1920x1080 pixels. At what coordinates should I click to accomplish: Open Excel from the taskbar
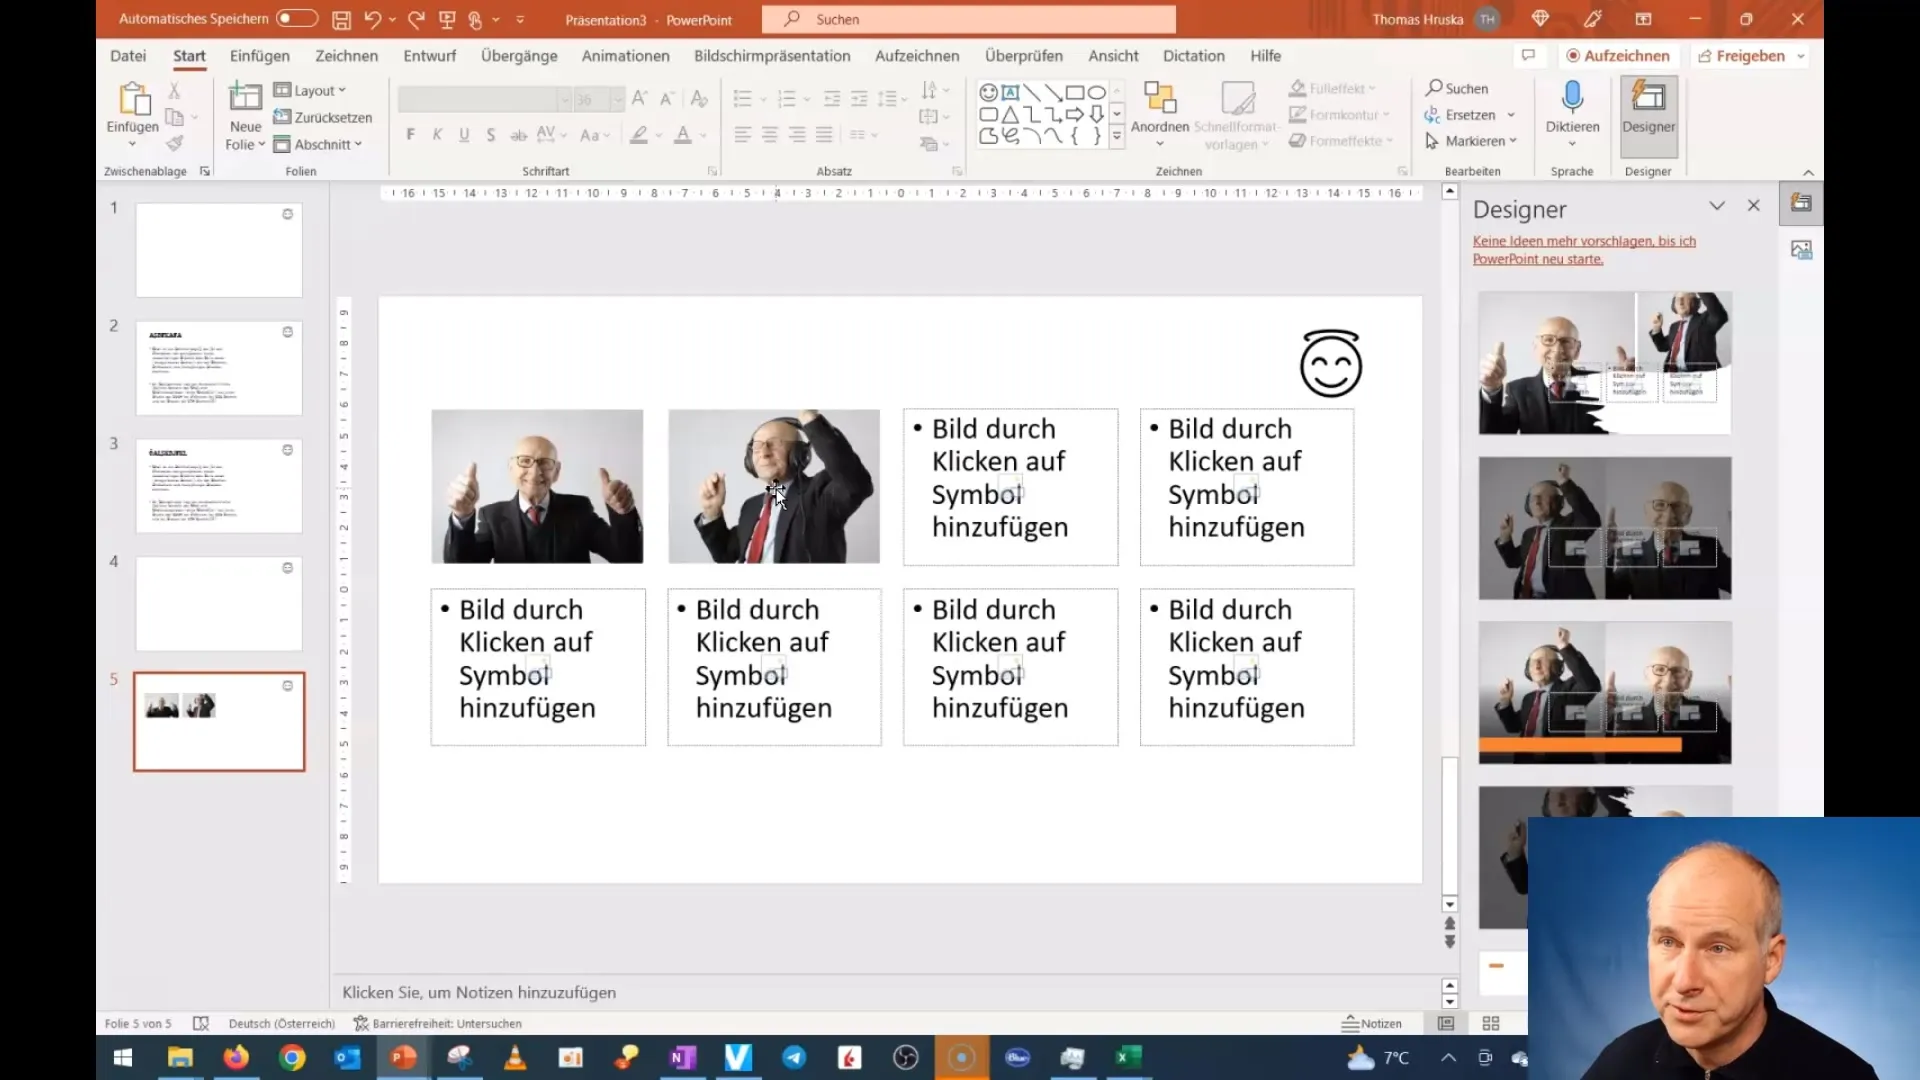coord(1128,1057)
